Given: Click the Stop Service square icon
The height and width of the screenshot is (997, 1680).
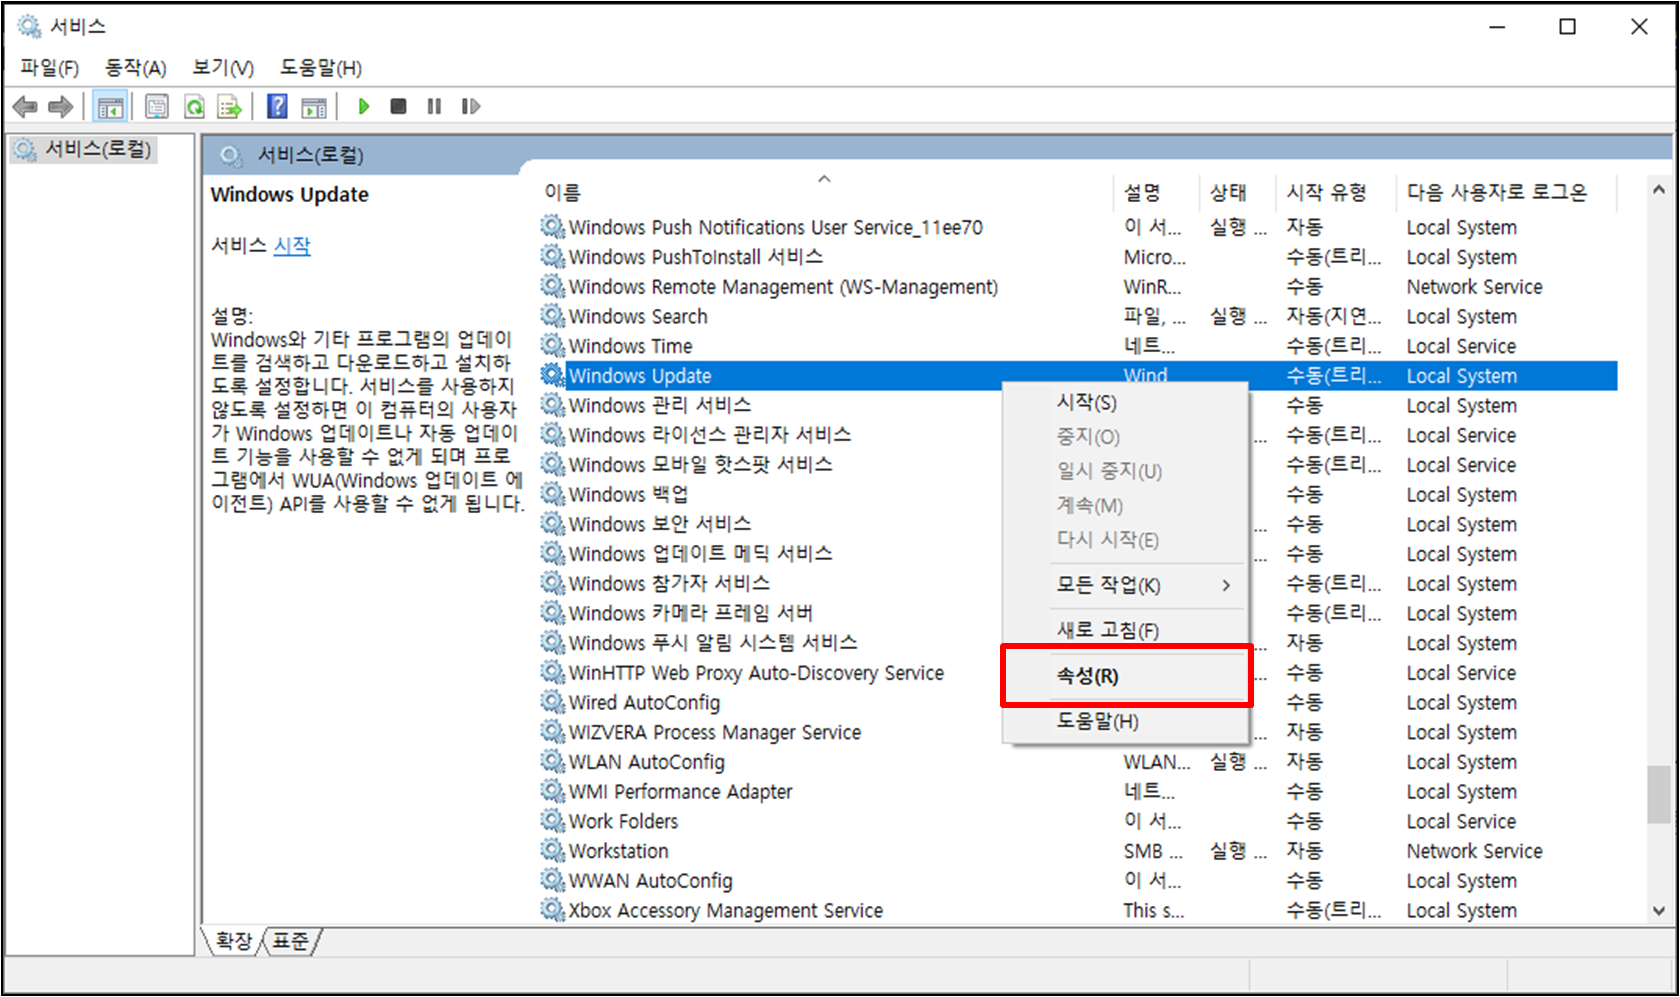Looking at the screenshot, I should [x=398, y=106].
